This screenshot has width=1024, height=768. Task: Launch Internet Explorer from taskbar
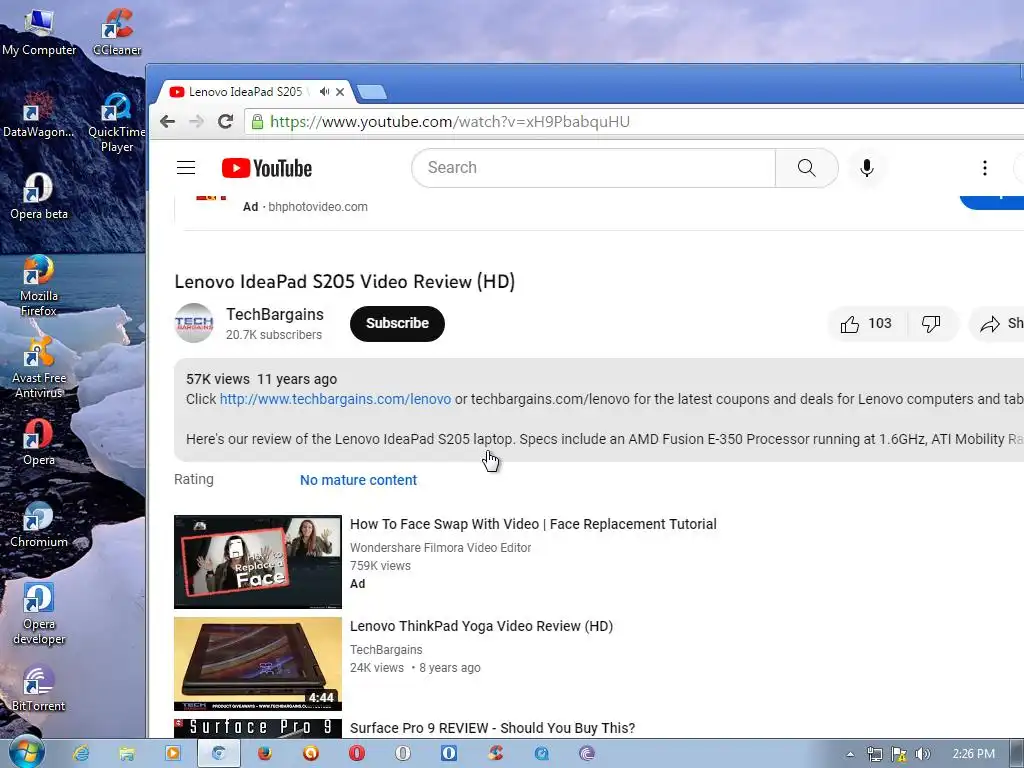[x=81, y=754]
